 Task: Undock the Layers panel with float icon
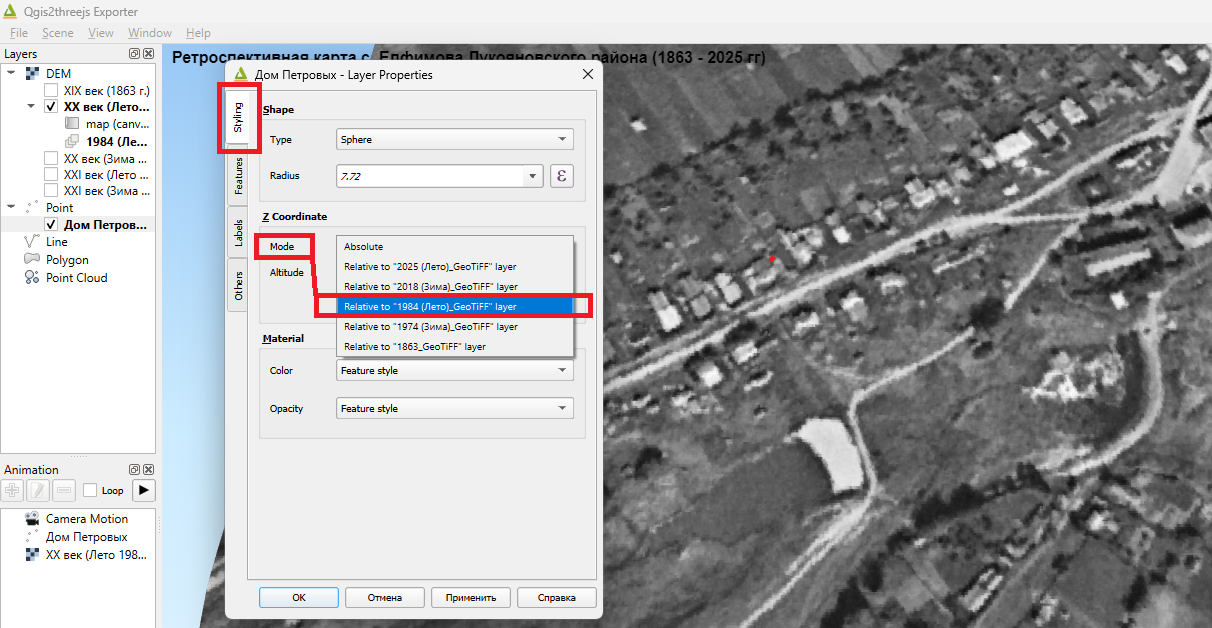[x=135, y=54]
